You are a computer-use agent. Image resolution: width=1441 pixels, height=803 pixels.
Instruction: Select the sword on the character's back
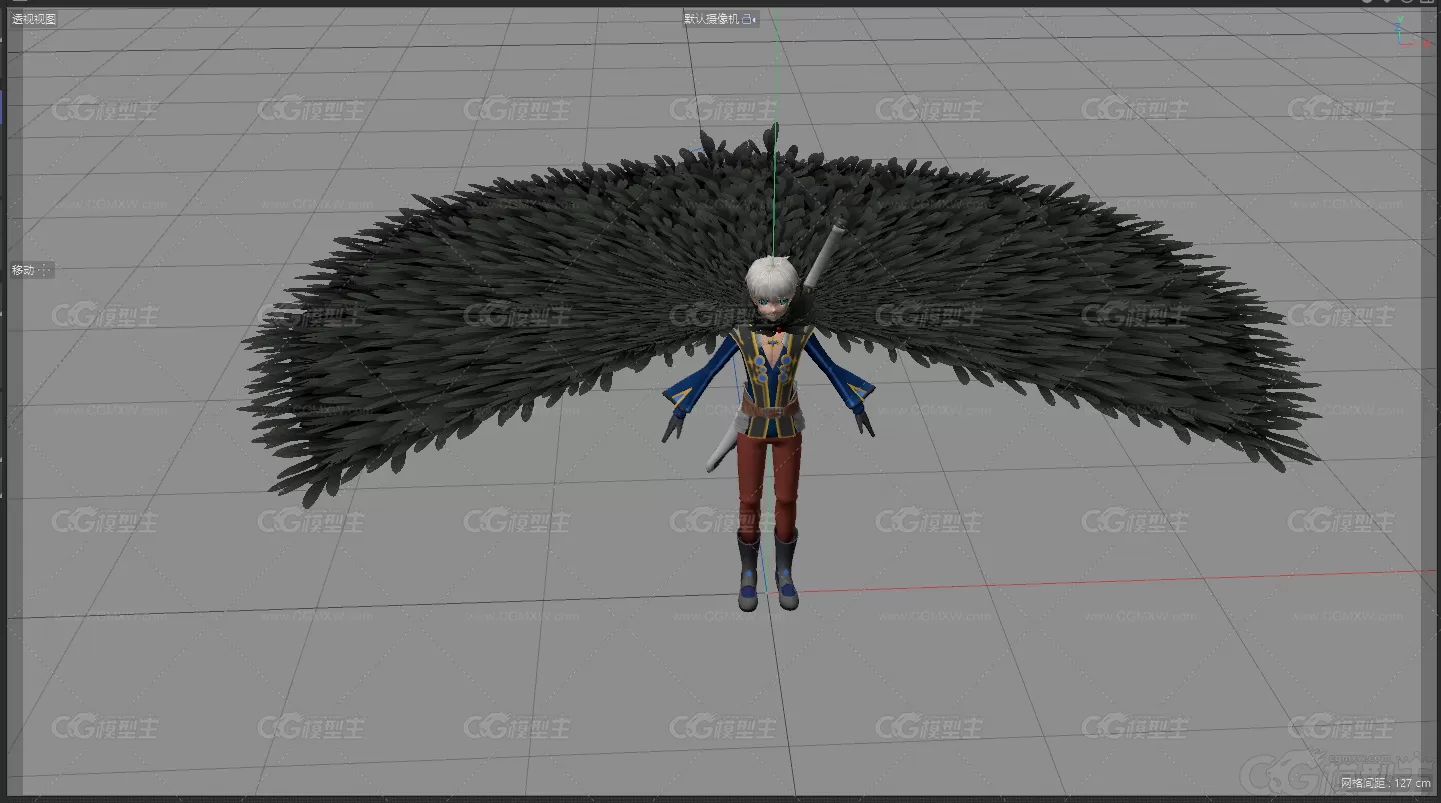[x=826, y=256]
